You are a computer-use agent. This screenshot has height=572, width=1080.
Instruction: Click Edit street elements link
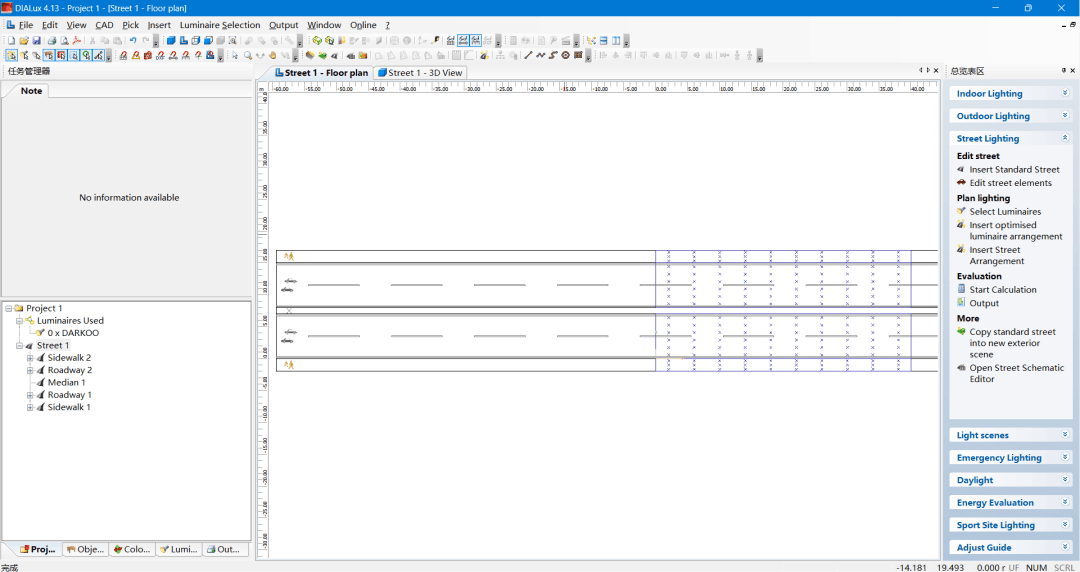pyautogui.click(x=1010, y=183)
